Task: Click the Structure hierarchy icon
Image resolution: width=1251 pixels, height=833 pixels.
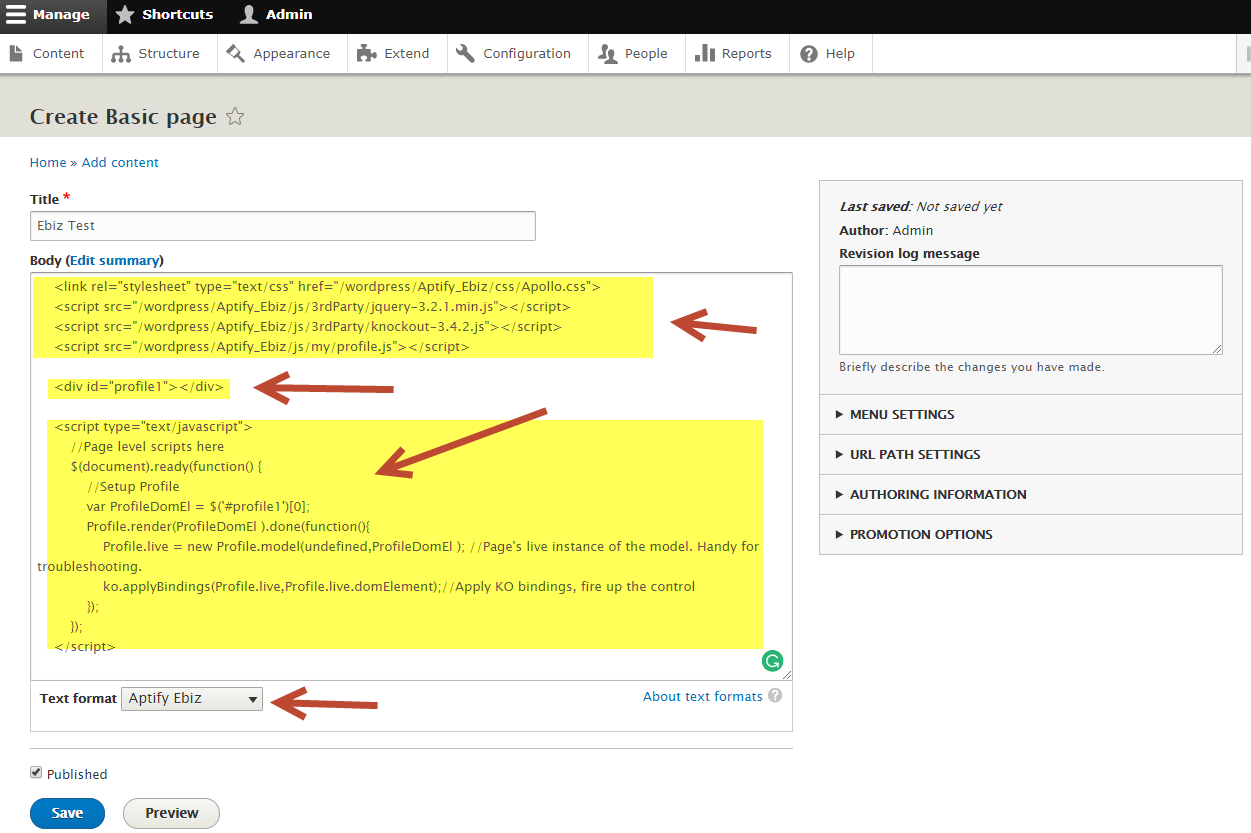Action: (x=121, y=54)
